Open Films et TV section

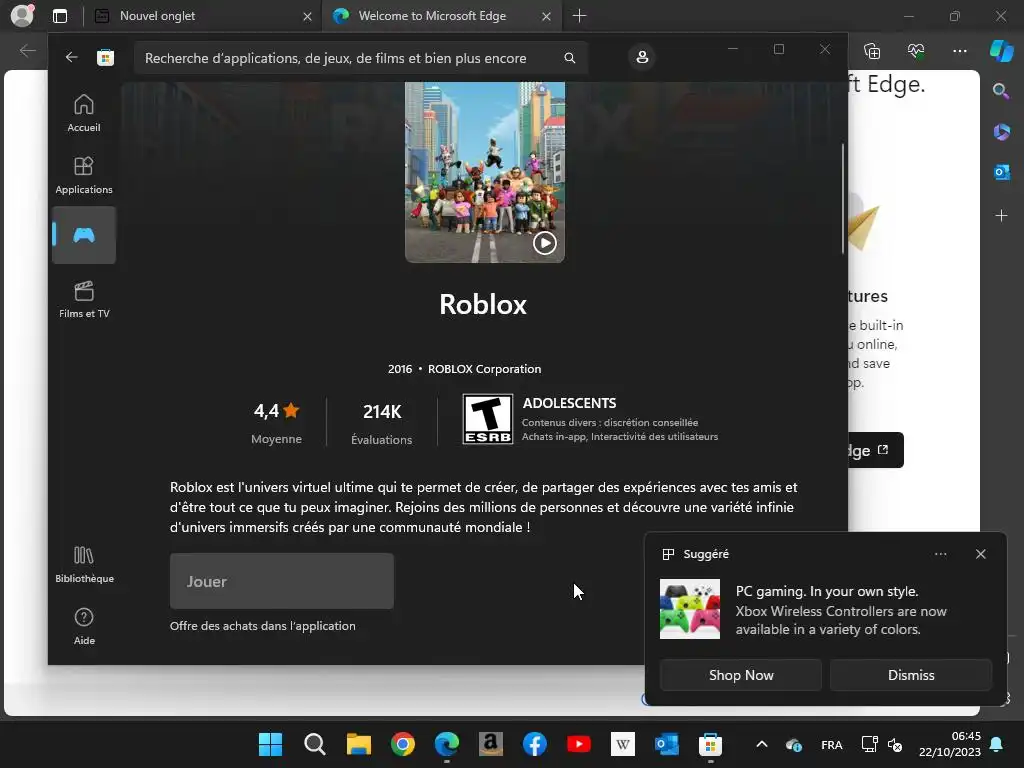coord(84,299)
